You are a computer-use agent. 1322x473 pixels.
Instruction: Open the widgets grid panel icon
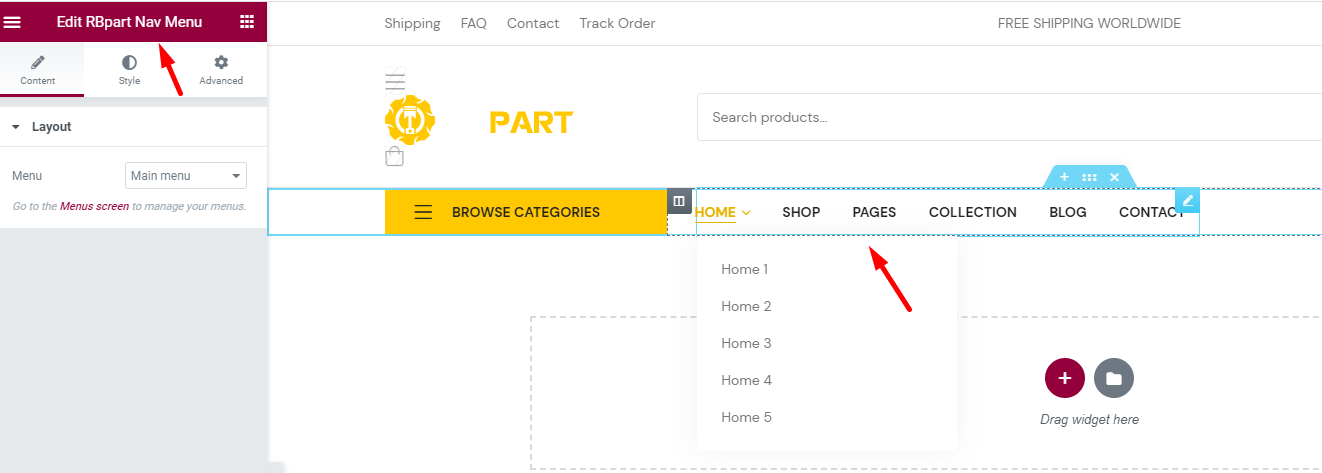(x=247, y=21)
